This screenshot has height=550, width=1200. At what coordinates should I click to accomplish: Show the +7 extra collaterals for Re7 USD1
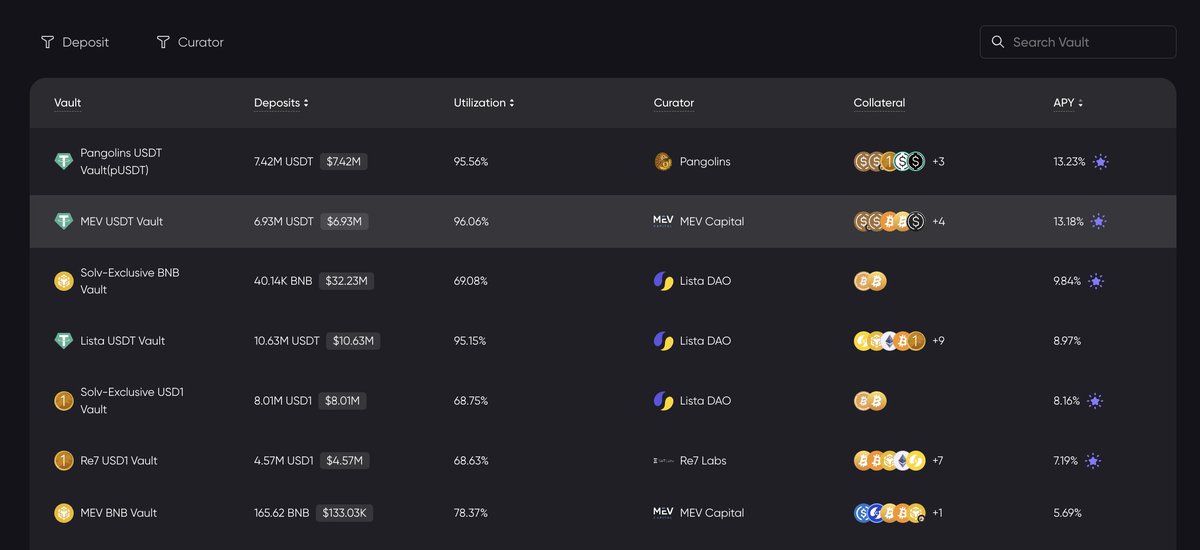pyautogui.click(x=938, y=461)
